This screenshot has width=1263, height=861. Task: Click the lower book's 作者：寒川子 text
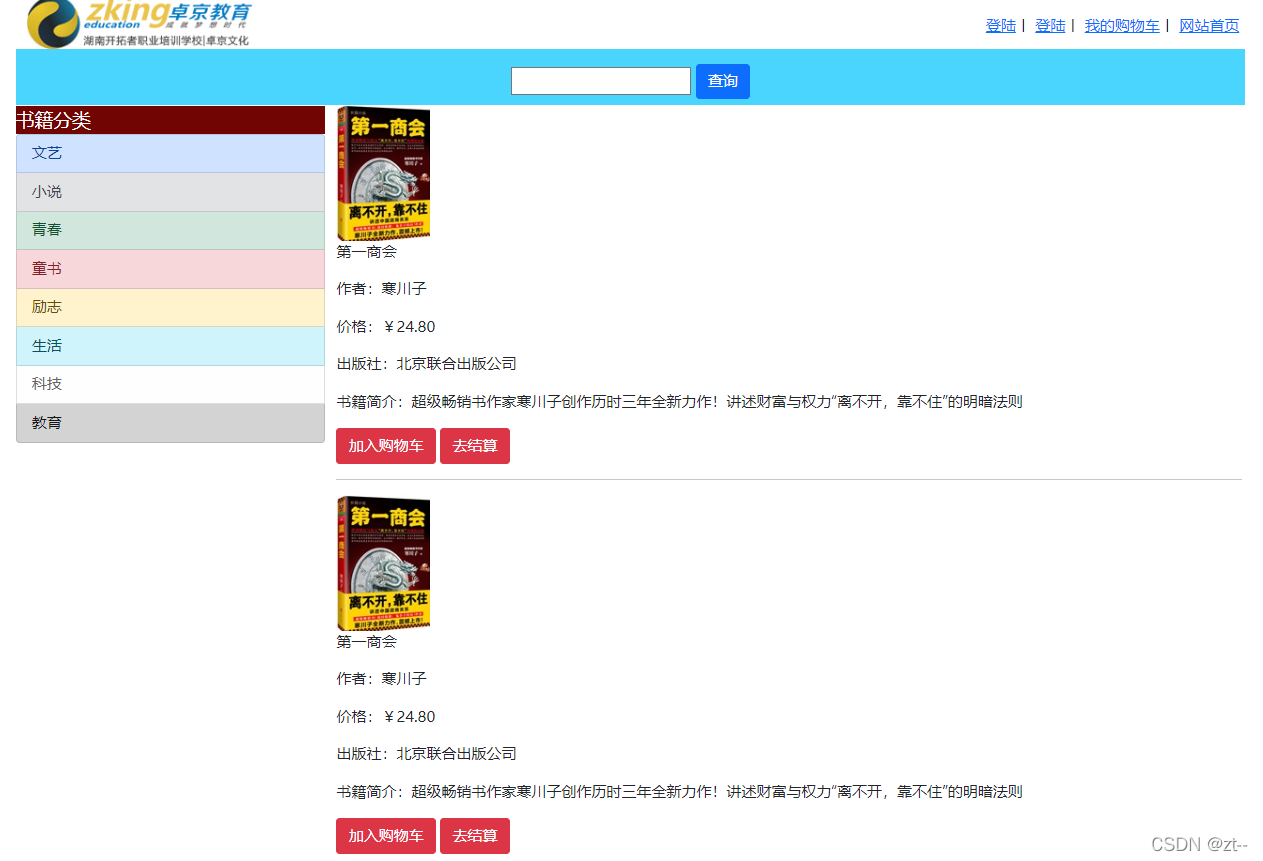pos(381,679)
